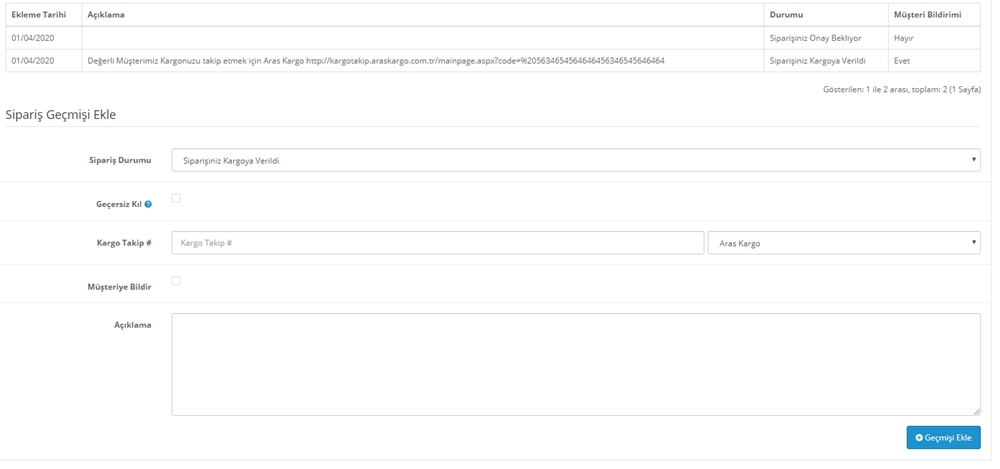Click the Açıklama form label

[x=133, y=325]
